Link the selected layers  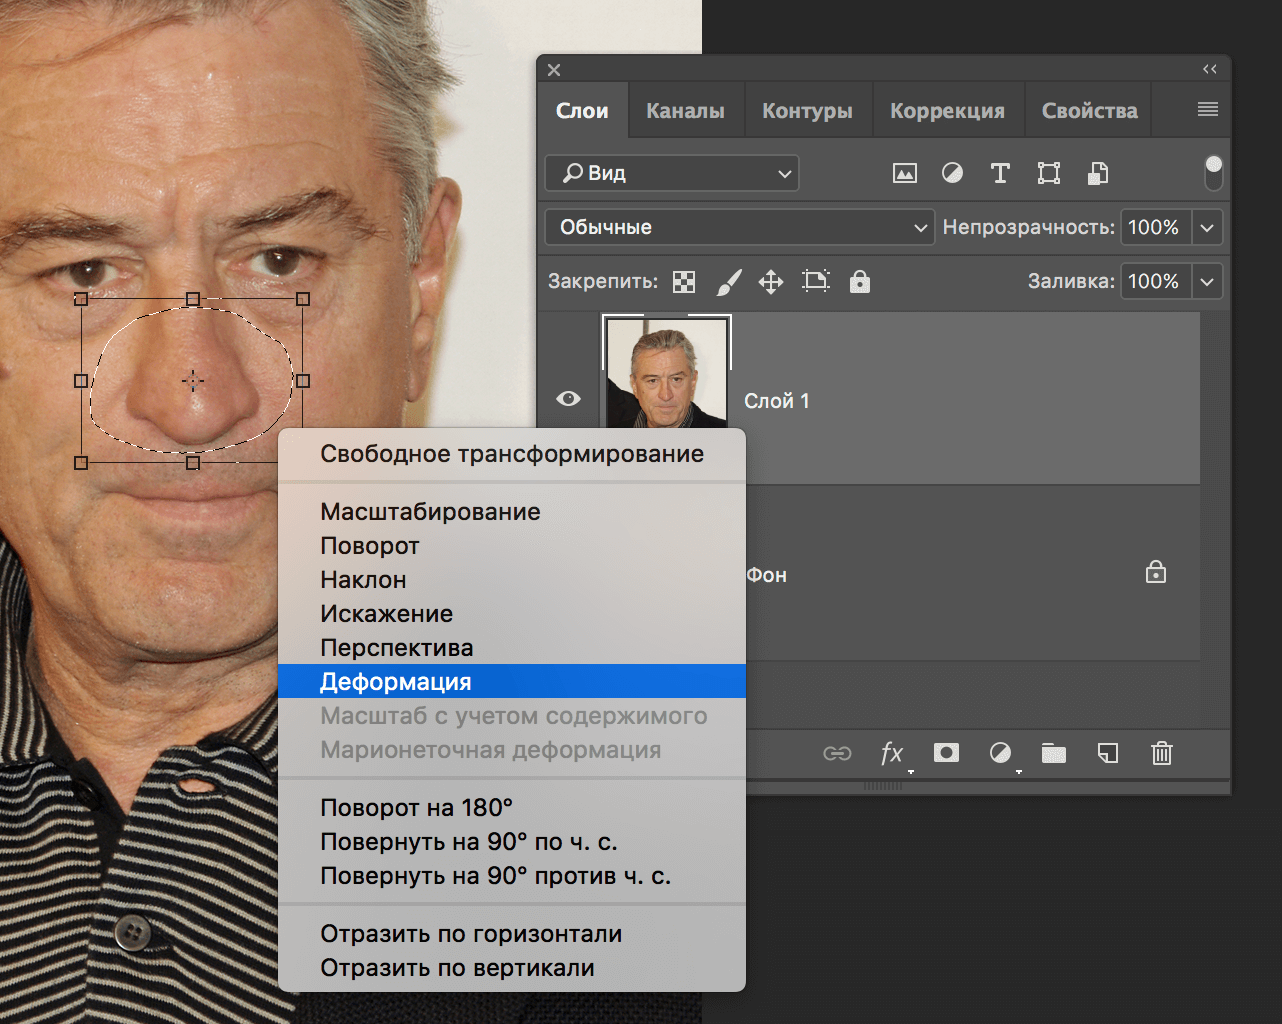(838, 753)
